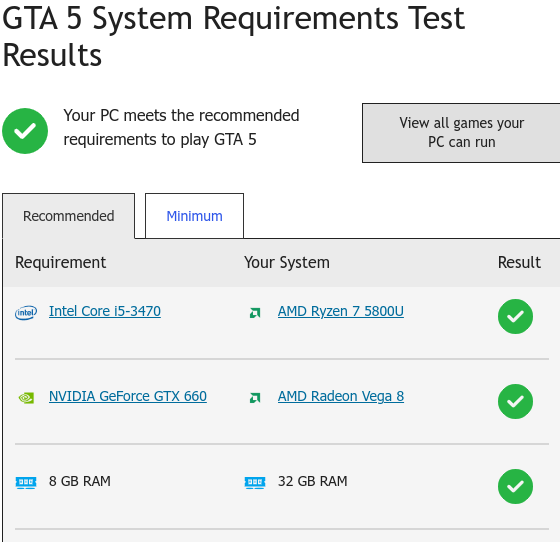Click the large green checkmark near recommended requirements message
560x542 pixels.
coord(25,131)
